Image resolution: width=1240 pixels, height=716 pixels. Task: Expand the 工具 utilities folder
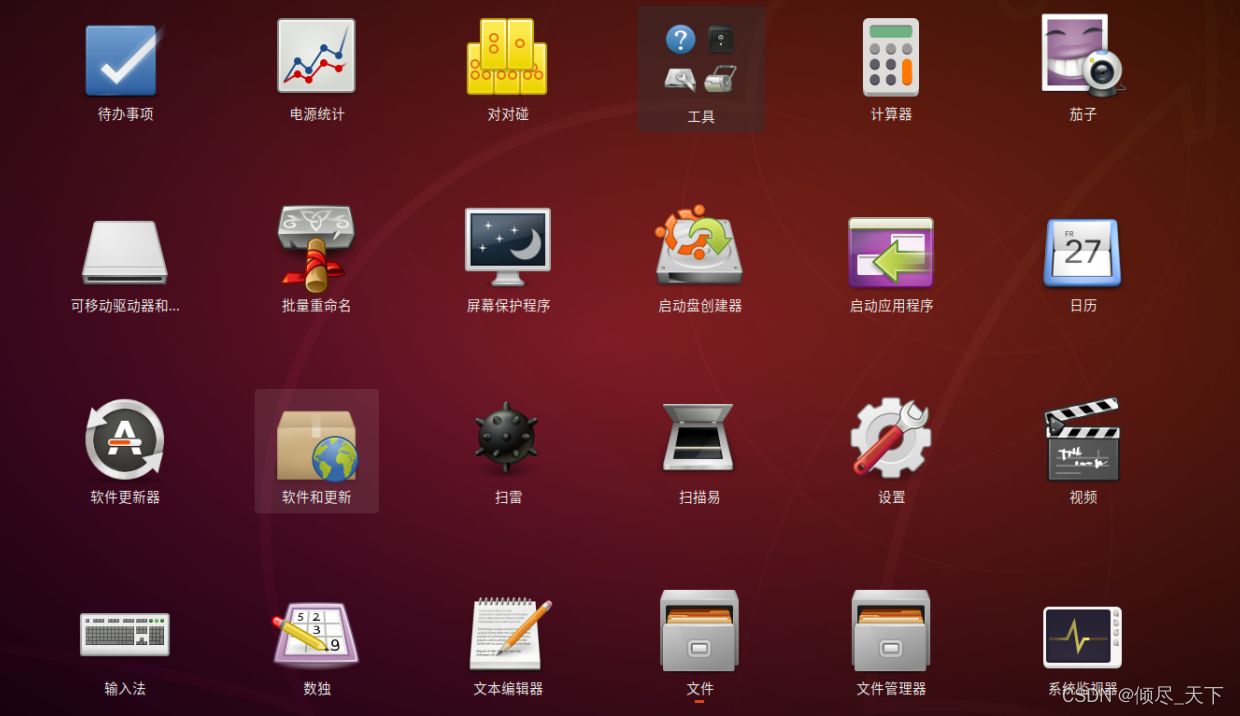tap(699, 57)
